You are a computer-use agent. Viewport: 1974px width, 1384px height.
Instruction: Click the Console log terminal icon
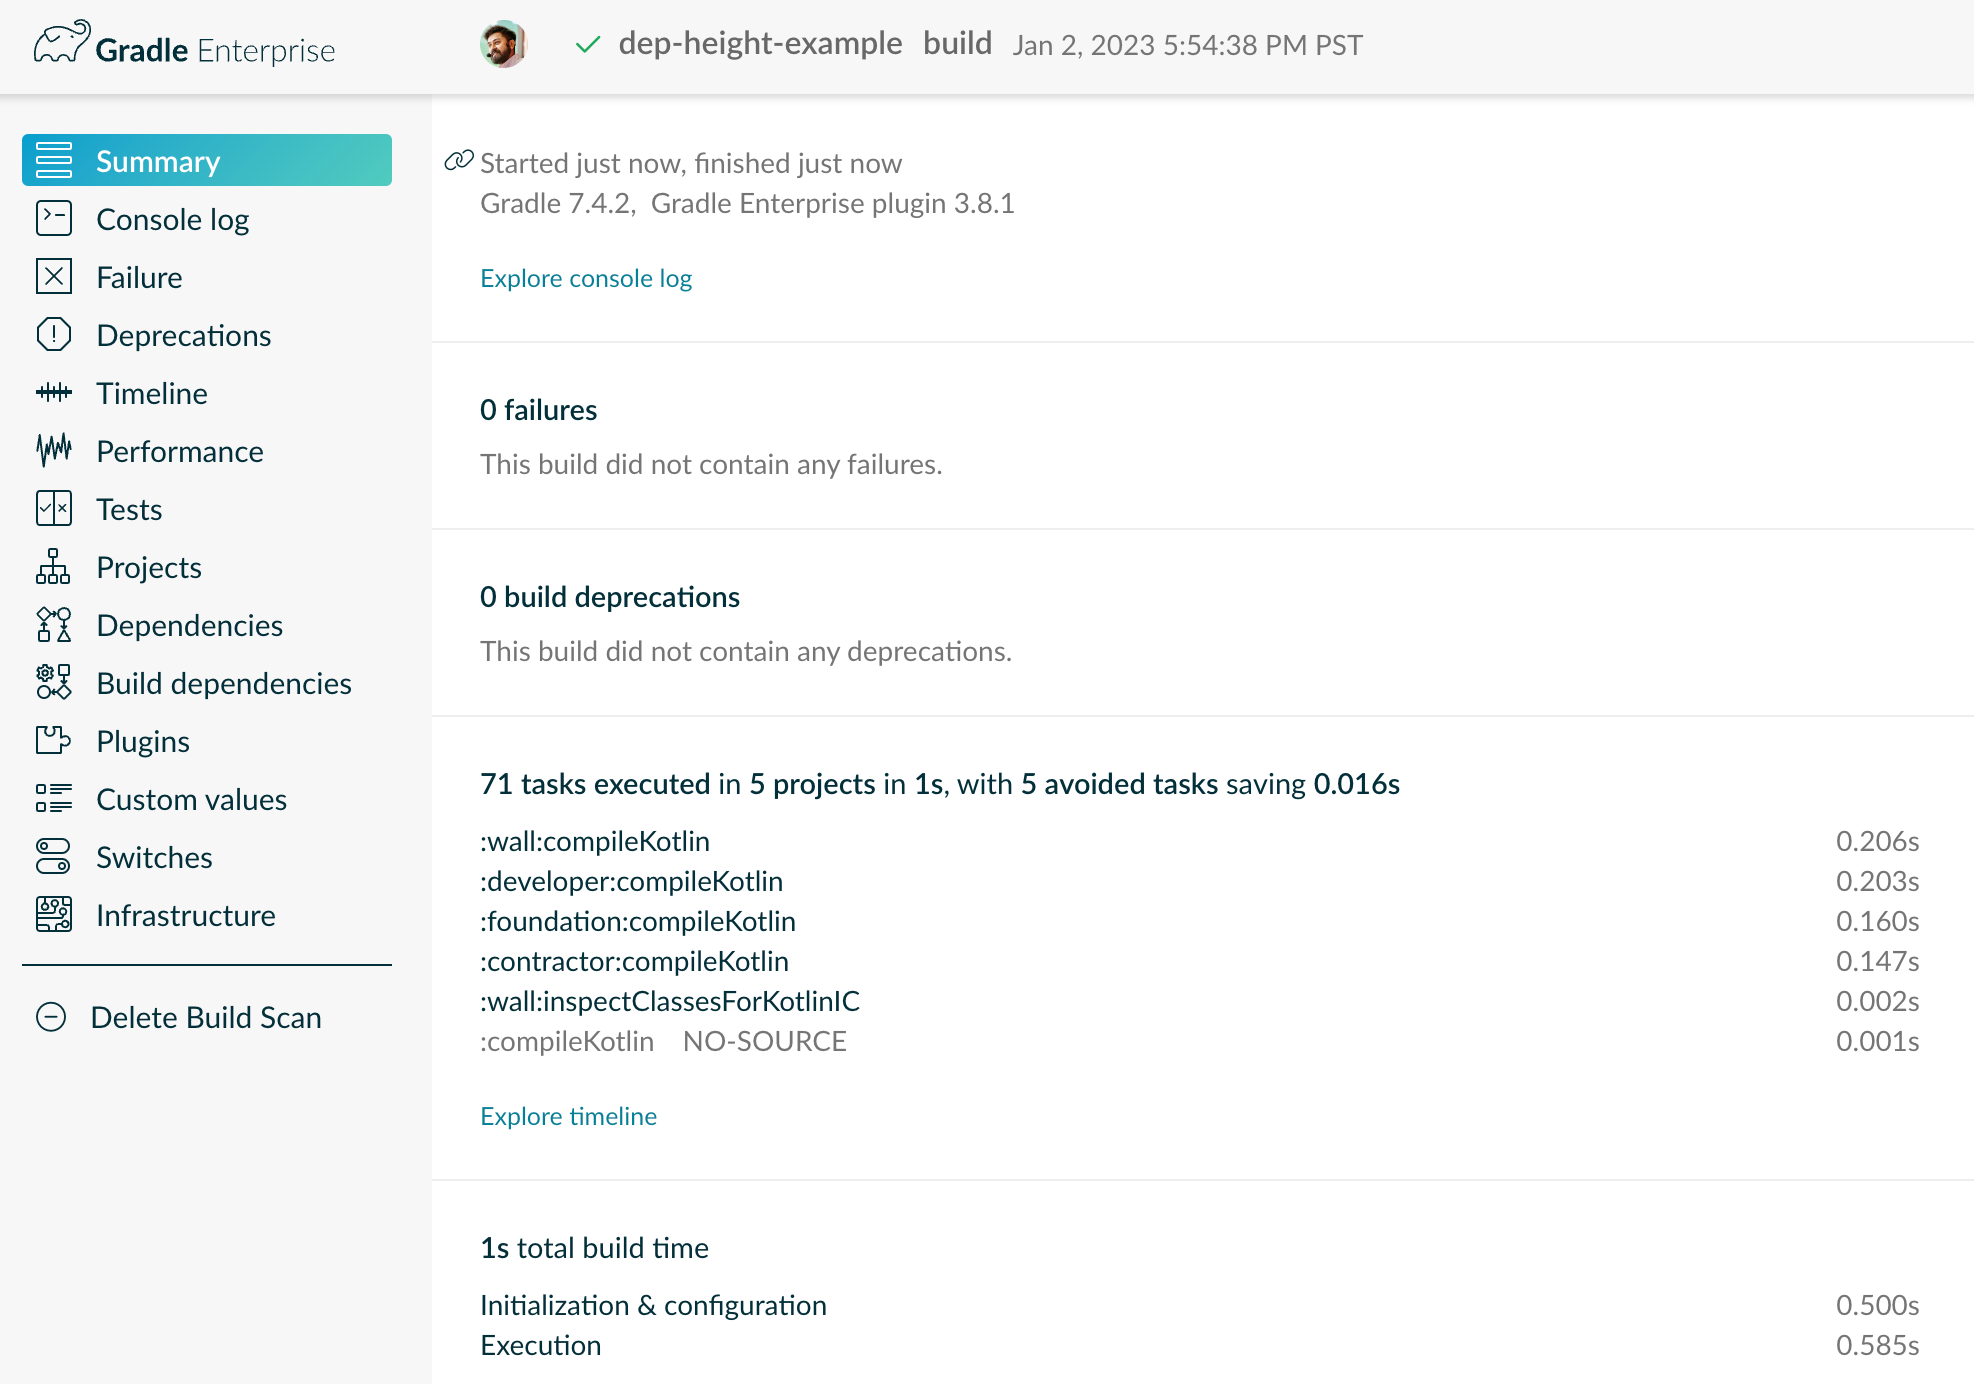[53, 218]
